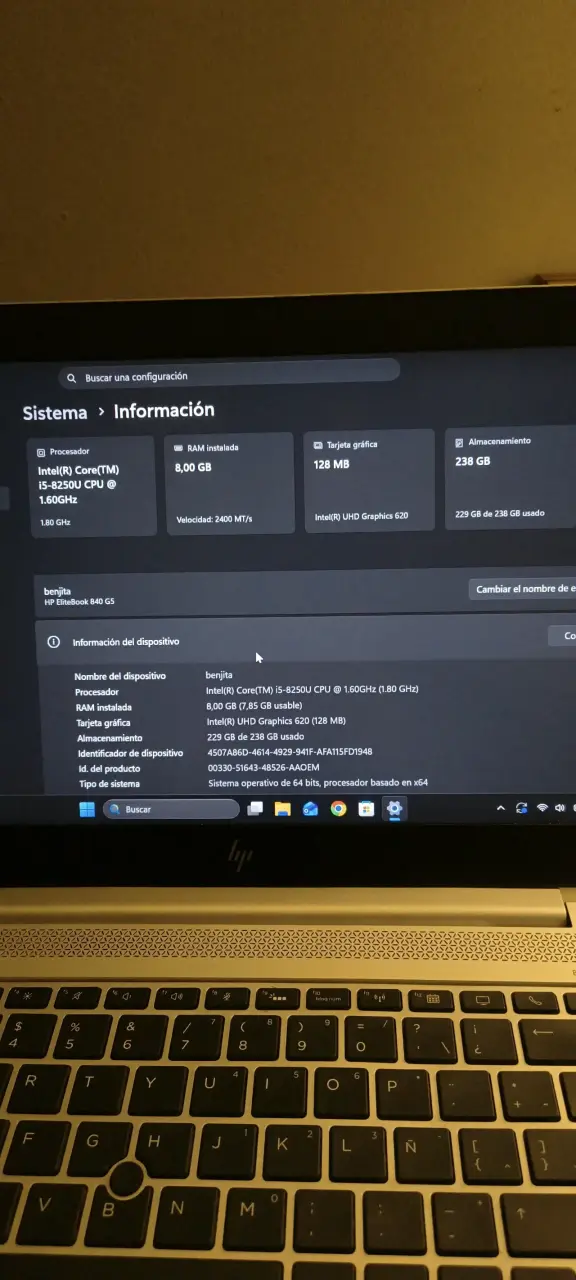Open Microsoft Store from the taskbar
This screenshot has height=1280, width=576.
[x=366, y=809]
